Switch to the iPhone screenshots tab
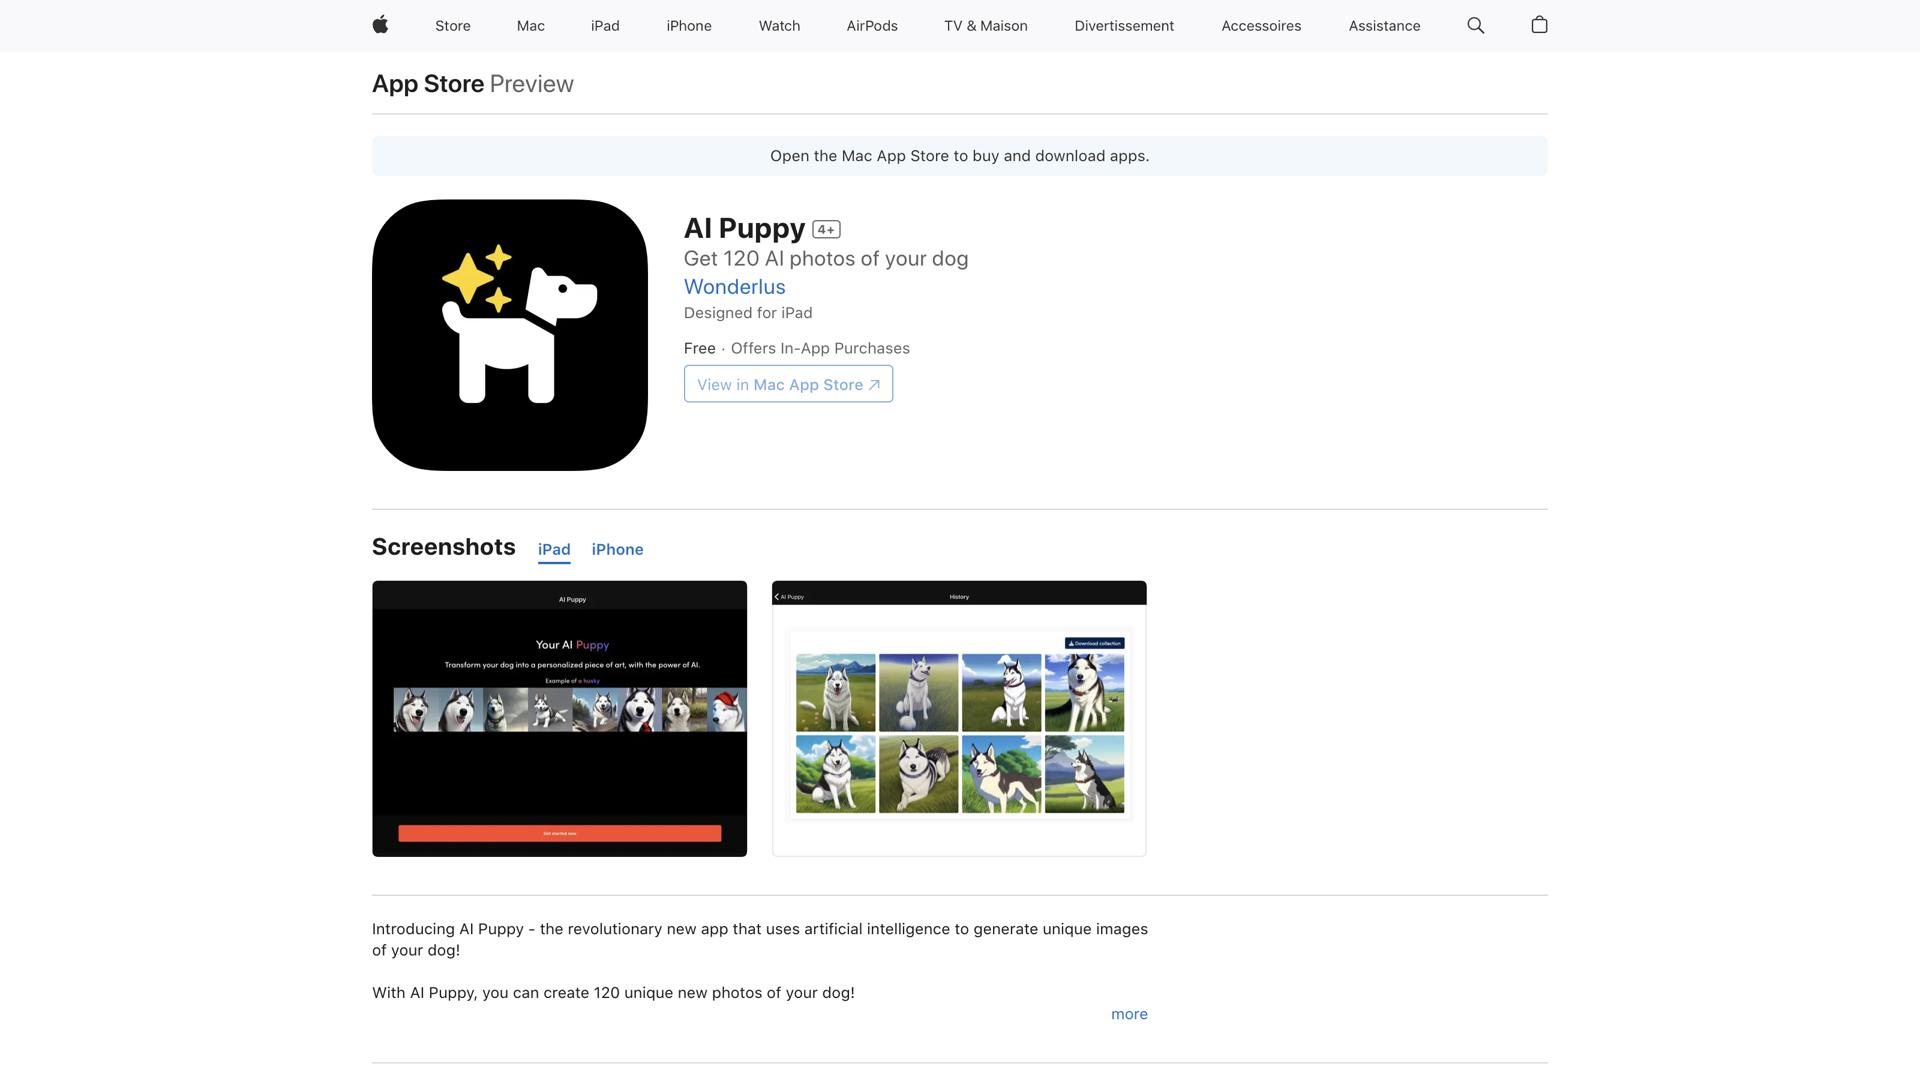The height and width of the screenshot is (1080, 1920). pyautogui.click(x=617, y=549)
